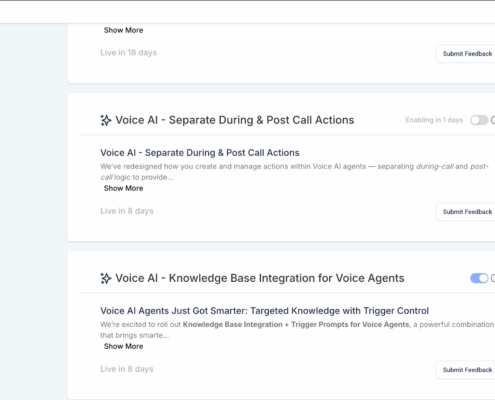Select the Separate During & Post Call Actions card heading

235,120
